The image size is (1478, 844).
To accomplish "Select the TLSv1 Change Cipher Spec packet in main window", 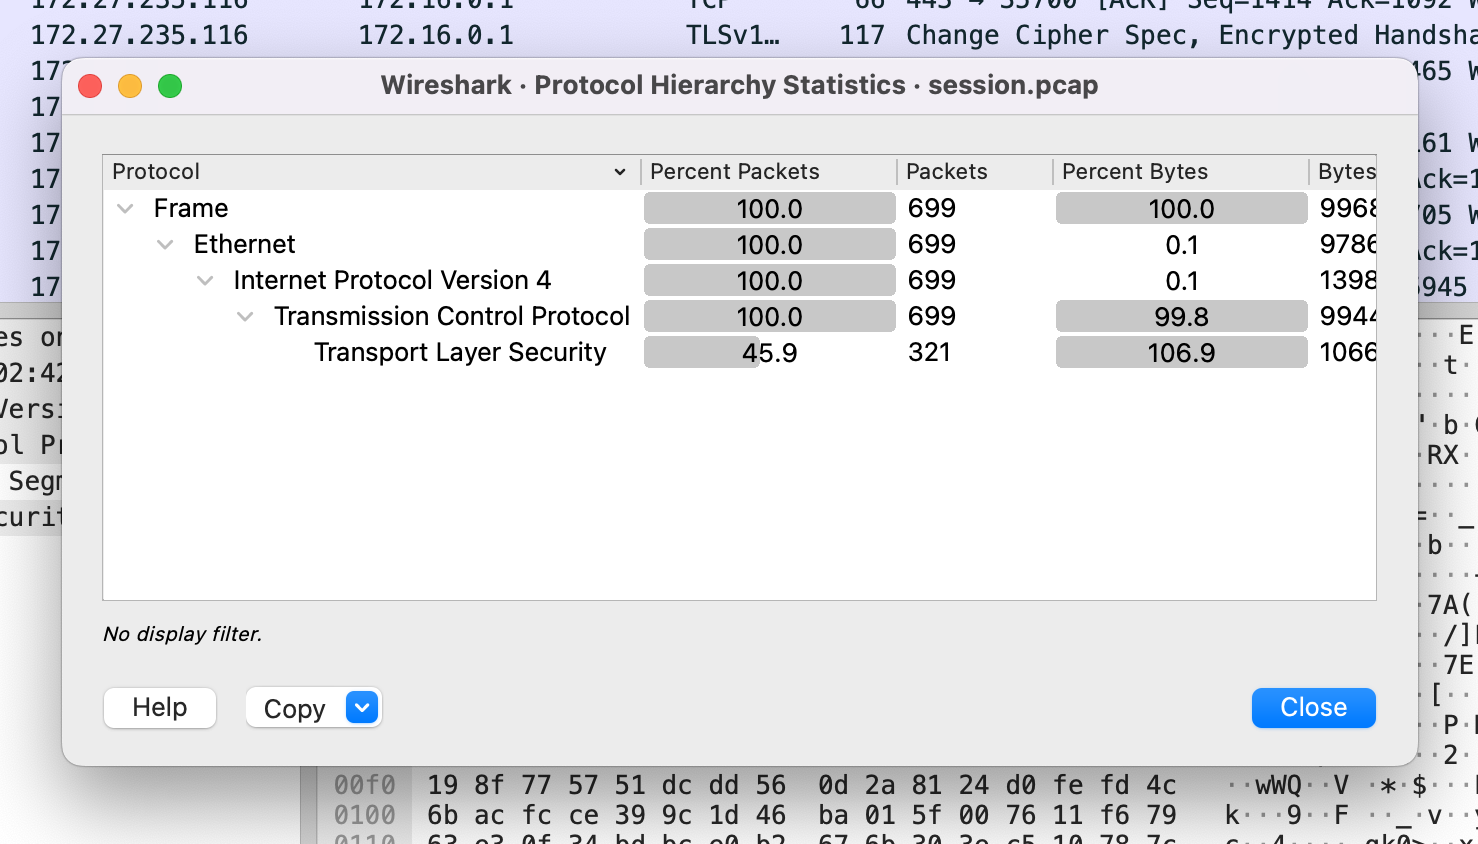I will pos(739,35).
